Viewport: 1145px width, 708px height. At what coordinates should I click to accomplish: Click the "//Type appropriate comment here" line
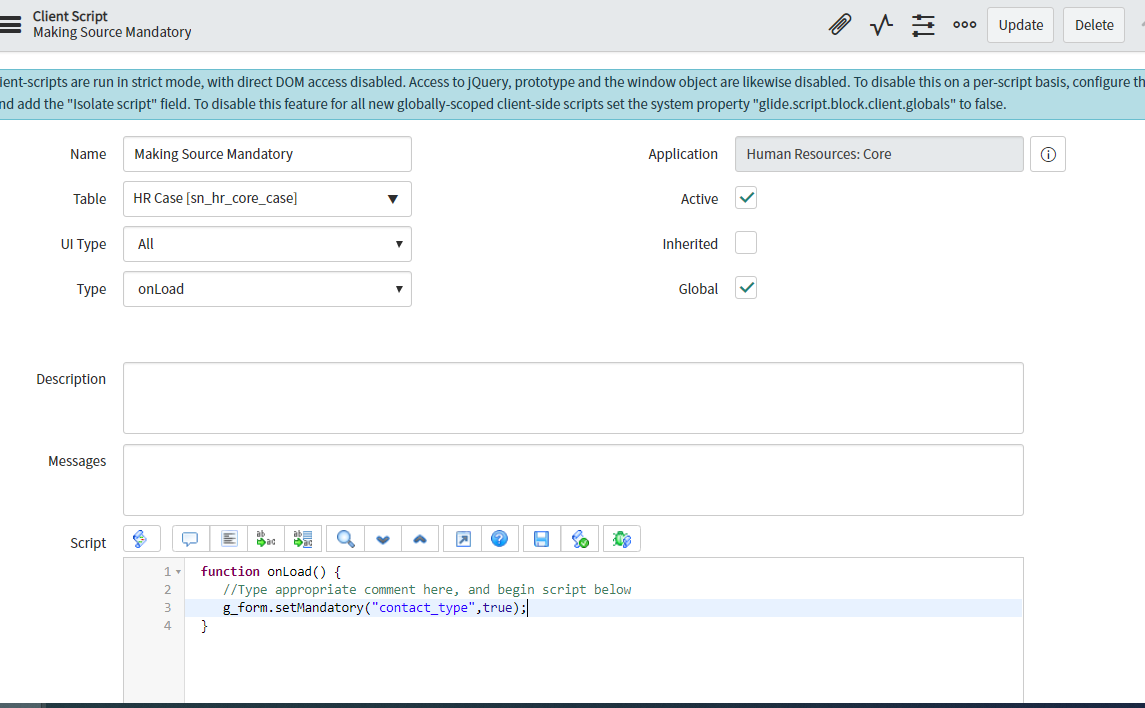(427, 589)
